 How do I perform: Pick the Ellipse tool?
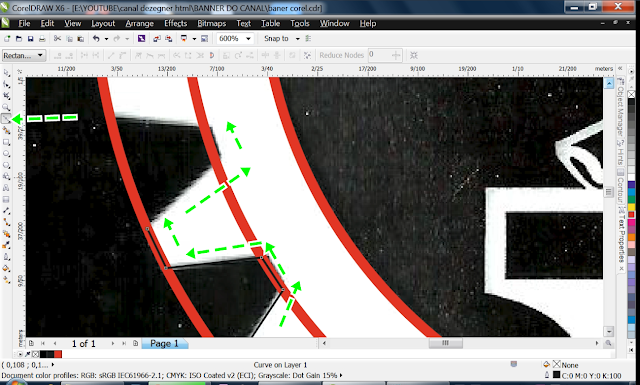(6, 154)
